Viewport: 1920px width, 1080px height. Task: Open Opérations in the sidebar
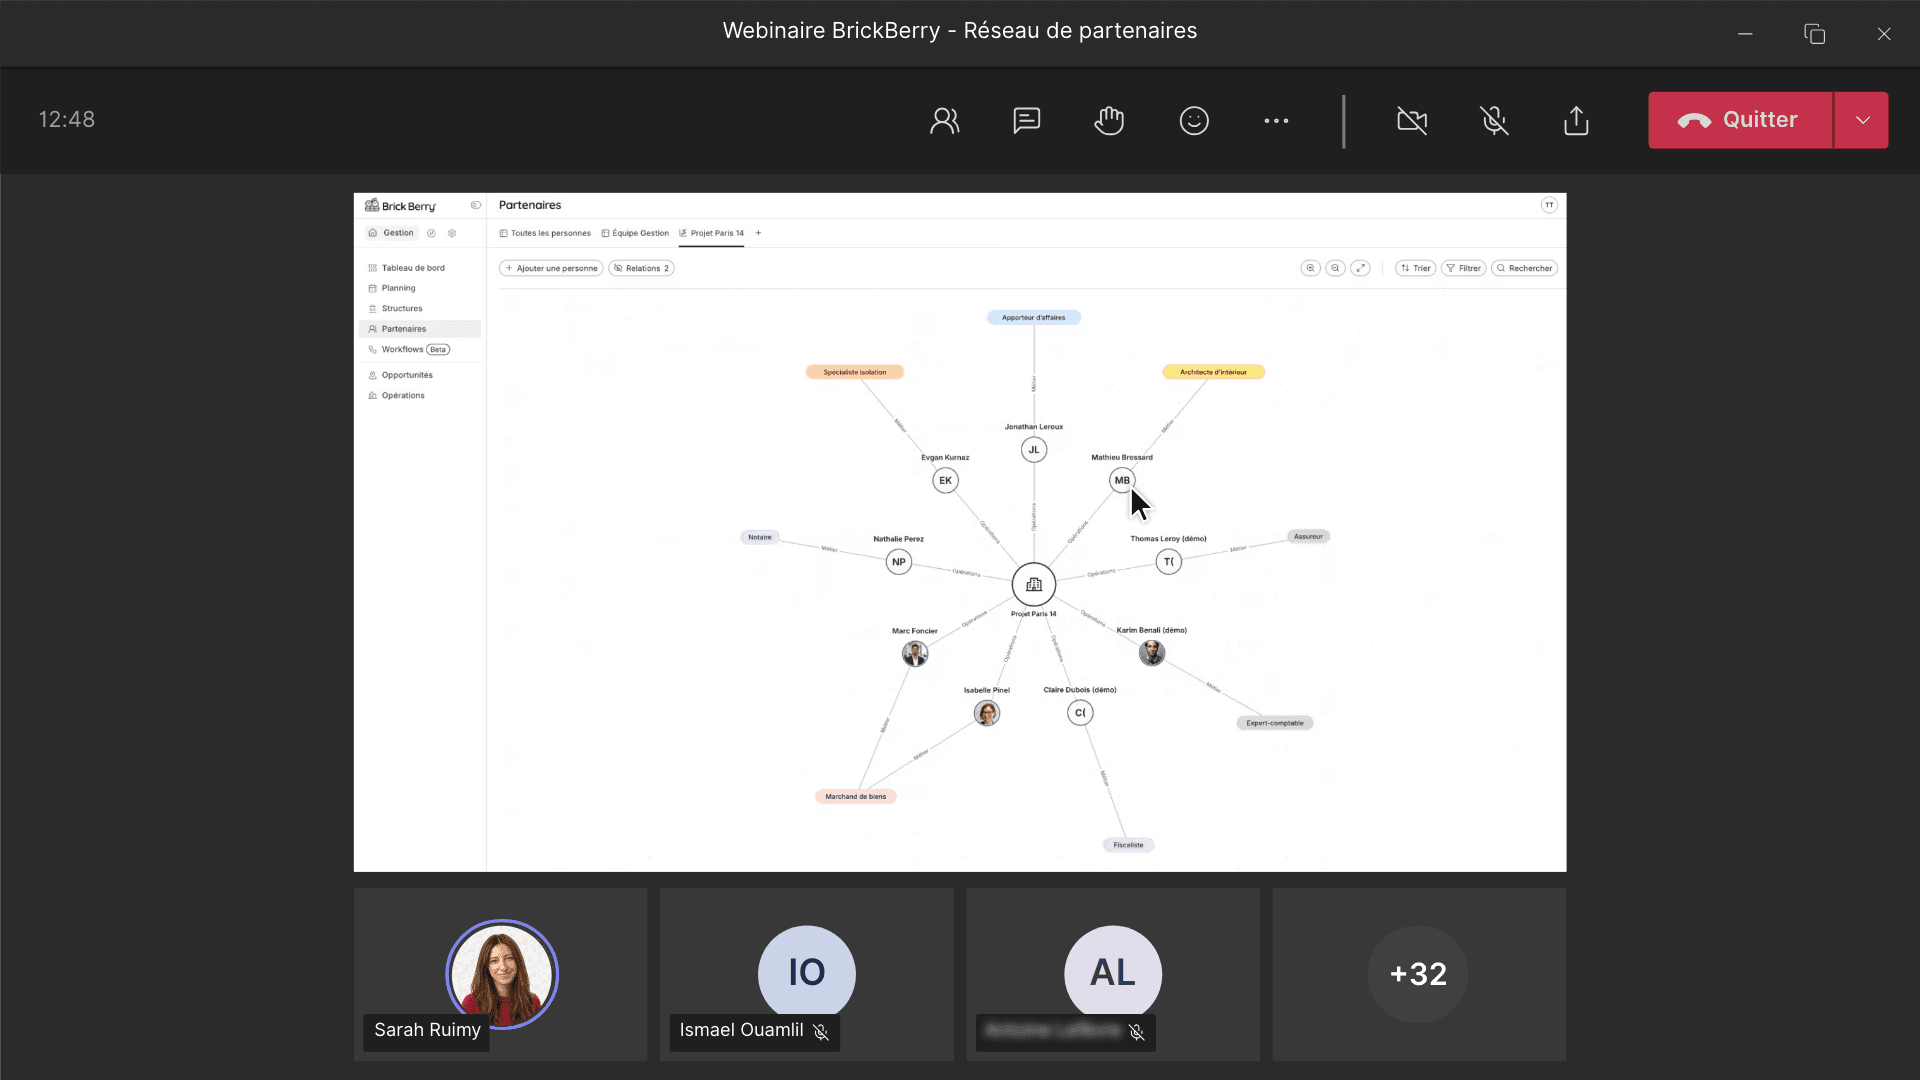[x=420, y=395]
